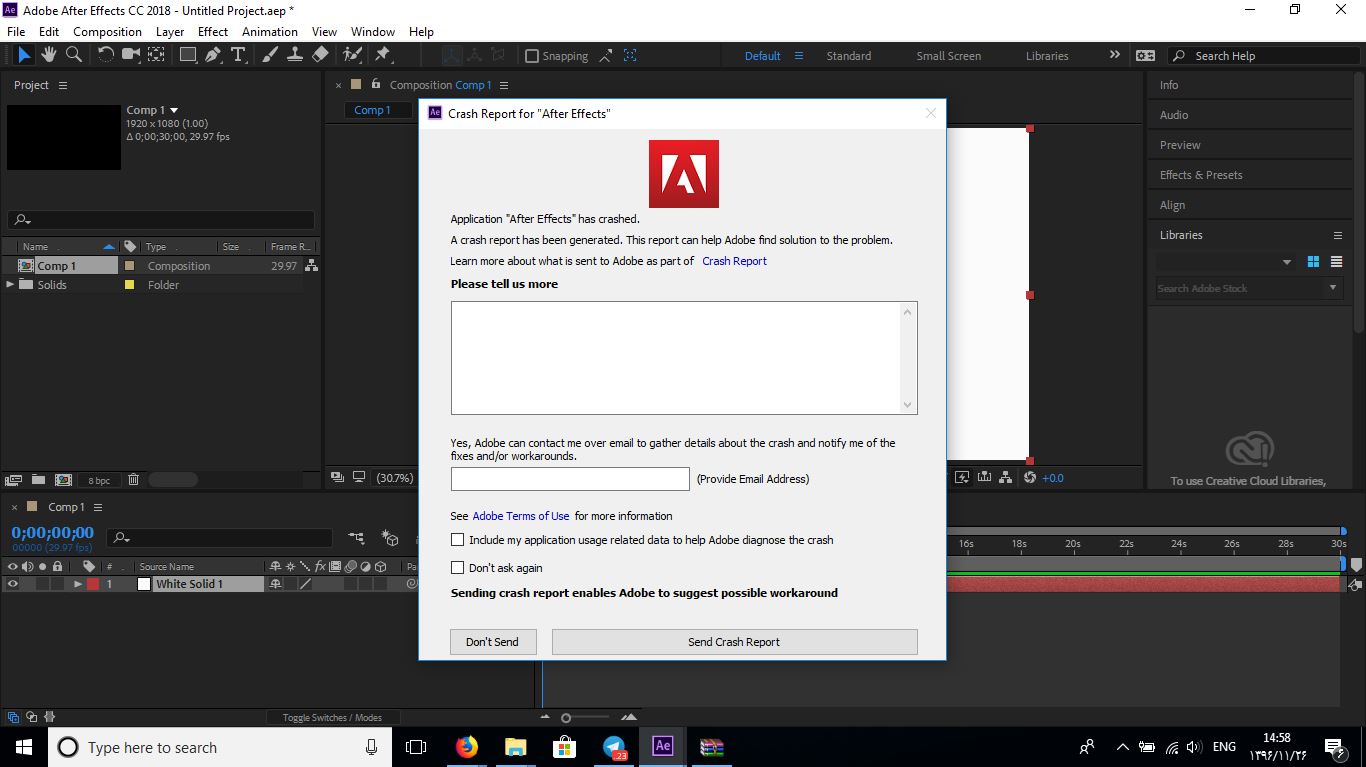The width and height of the screenshot is (1366, 767).
Task: Create a new folder in Project panel
Action: [x=39, y=480]
